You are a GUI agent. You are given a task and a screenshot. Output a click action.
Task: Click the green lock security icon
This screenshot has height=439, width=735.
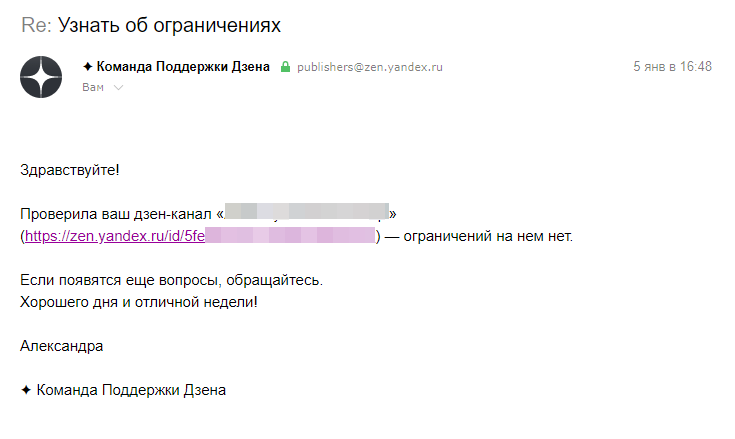(x=285, y=67)
